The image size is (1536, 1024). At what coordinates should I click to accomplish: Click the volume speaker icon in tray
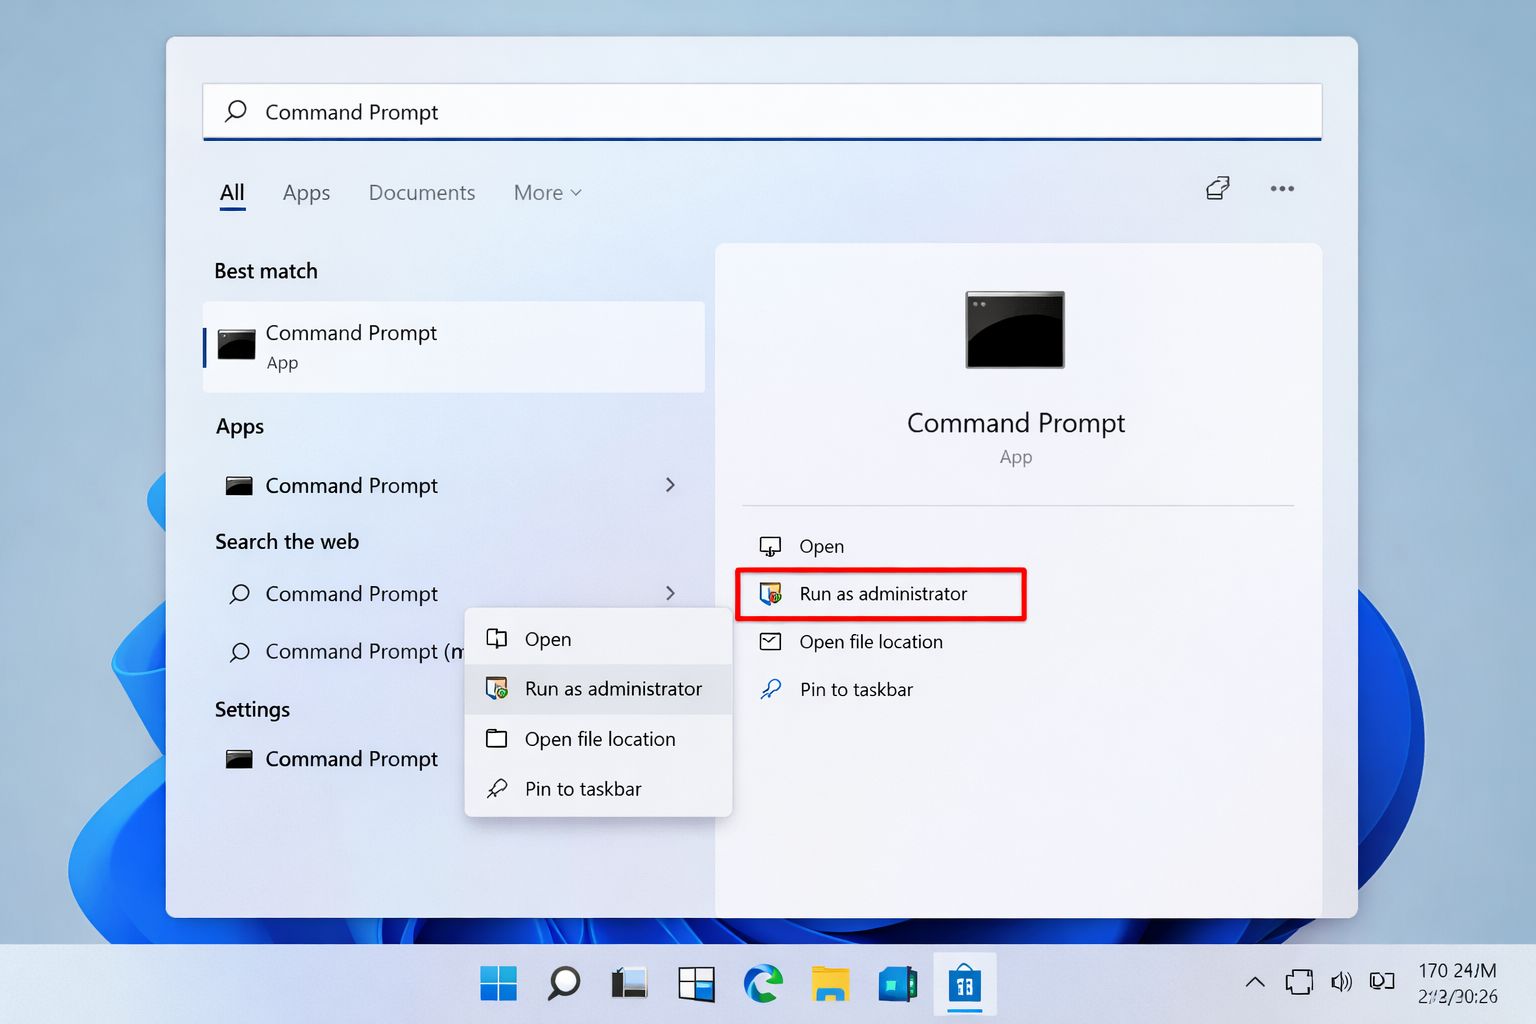1341,982
